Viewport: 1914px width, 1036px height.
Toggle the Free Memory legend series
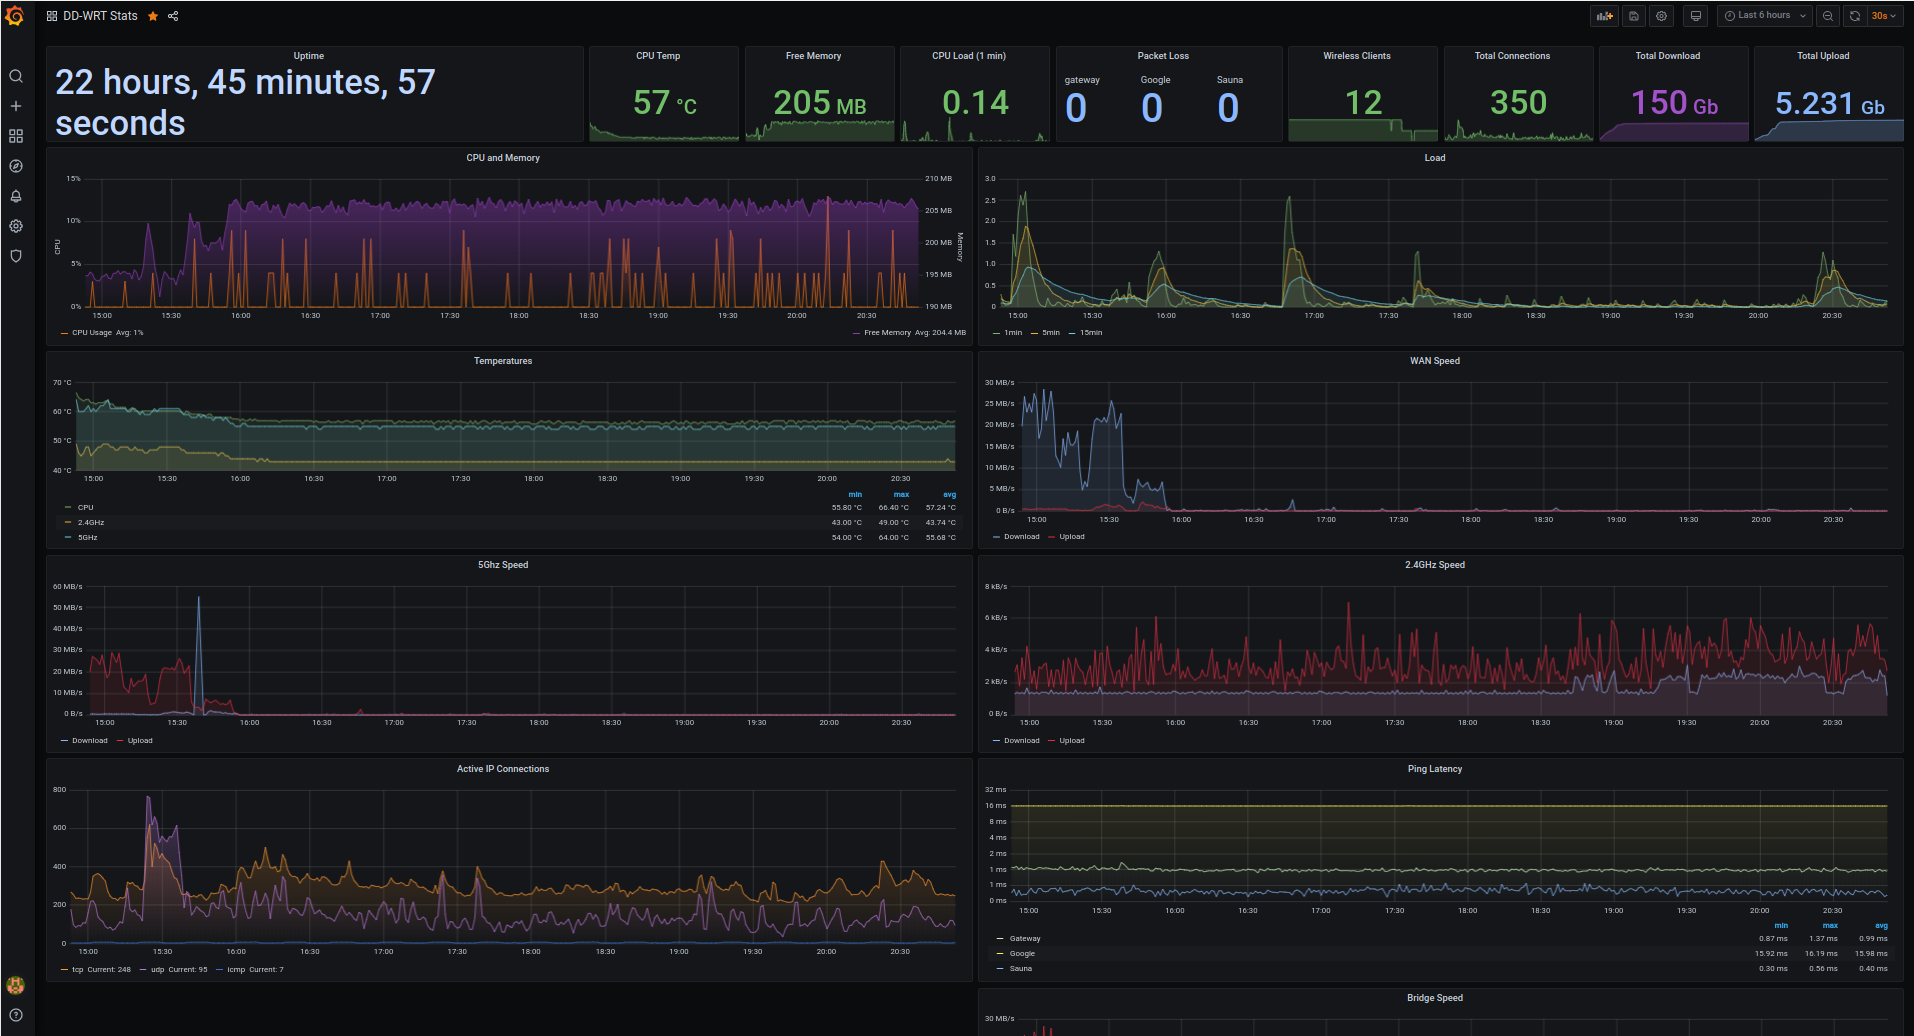(x=887, y=333)
